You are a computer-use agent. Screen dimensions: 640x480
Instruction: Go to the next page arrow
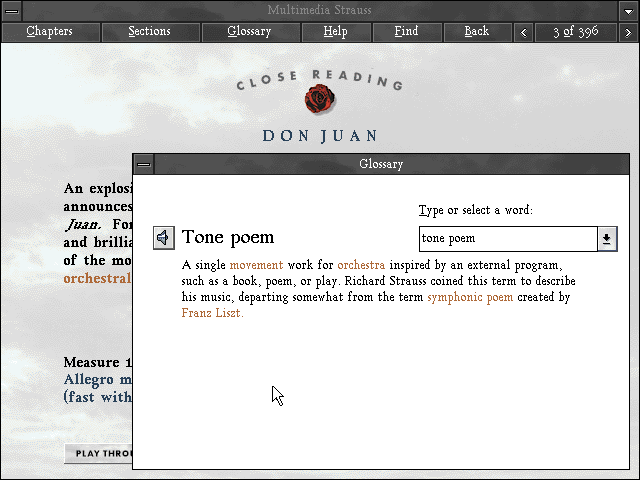click(628, 32)
